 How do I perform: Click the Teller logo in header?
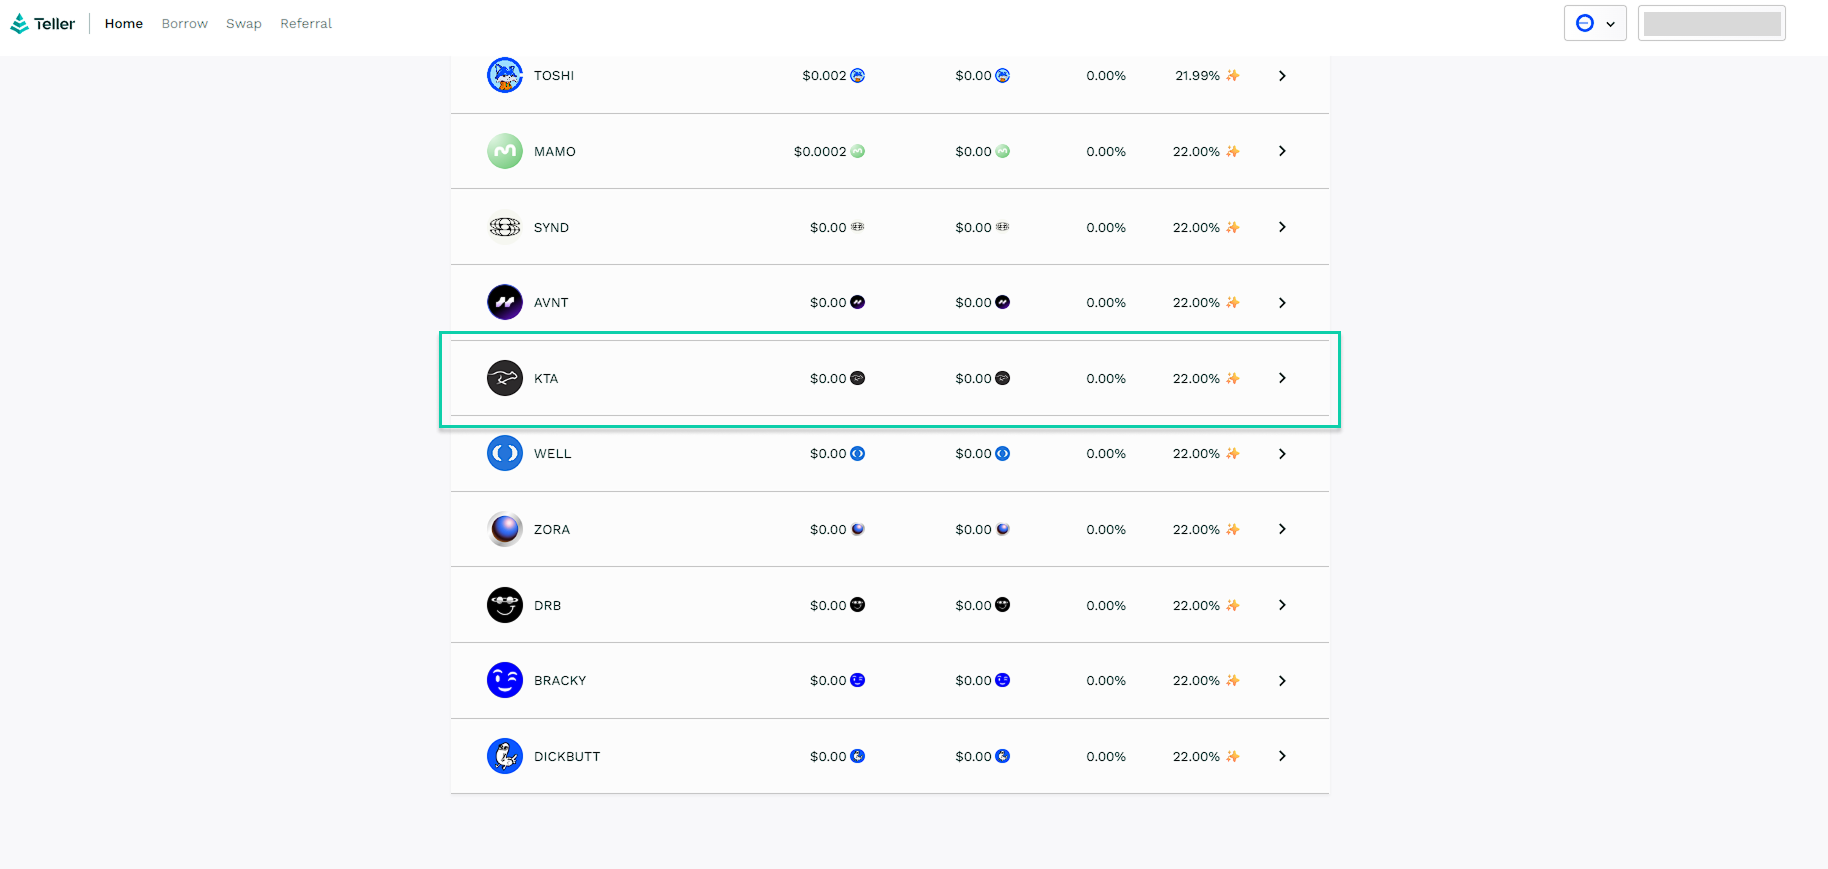pyautogui.click(x=43, y=23)
